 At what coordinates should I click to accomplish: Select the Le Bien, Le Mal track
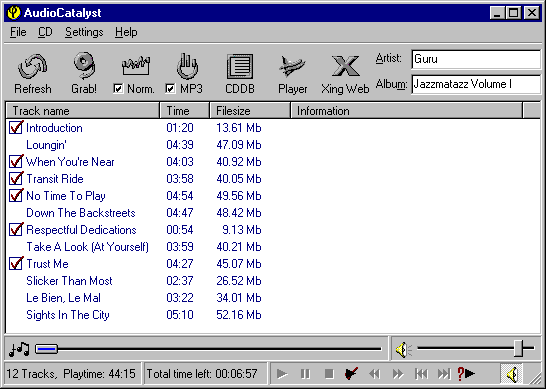[x=63, y=298]
